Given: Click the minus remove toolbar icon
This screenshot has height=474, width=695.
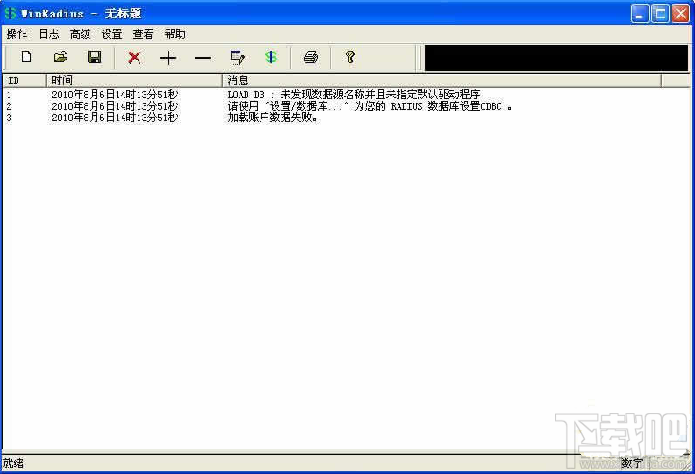Looking at the screenshot, I should (203, 58).
